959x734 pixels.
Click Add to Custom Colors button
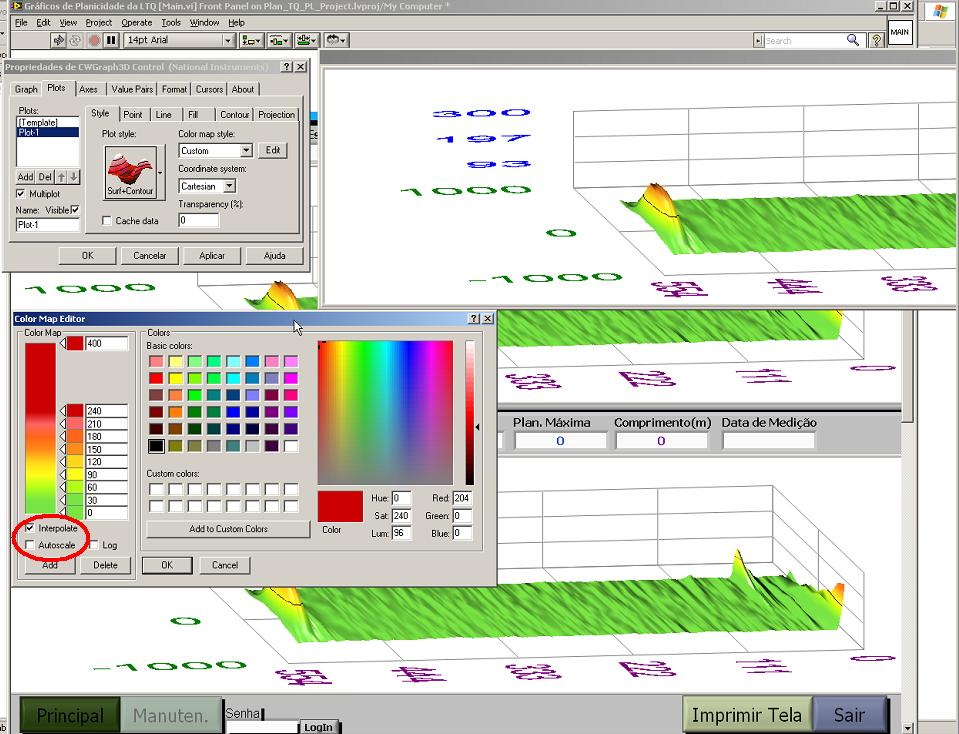click(228, 529)
